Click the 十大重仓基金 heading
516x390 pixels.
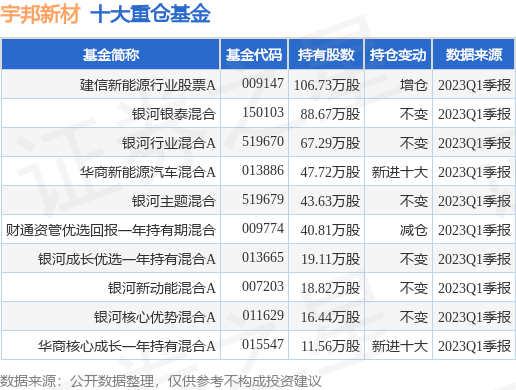[150, 14]
